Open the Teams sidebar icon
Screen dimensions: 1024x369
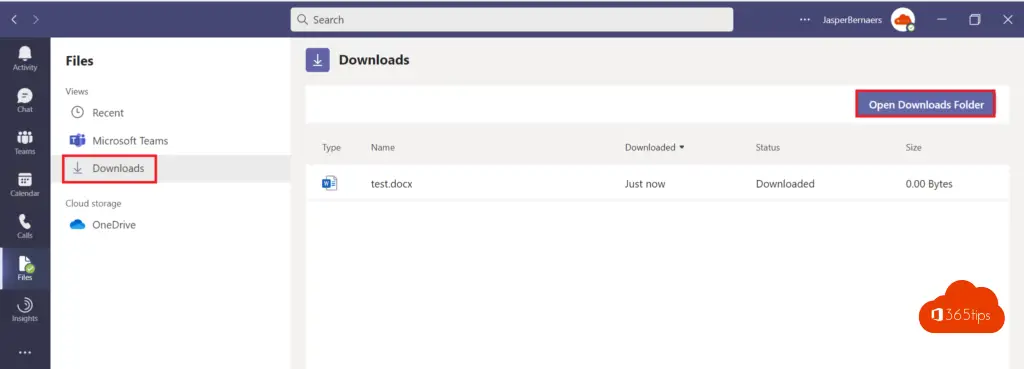(25, 142)
